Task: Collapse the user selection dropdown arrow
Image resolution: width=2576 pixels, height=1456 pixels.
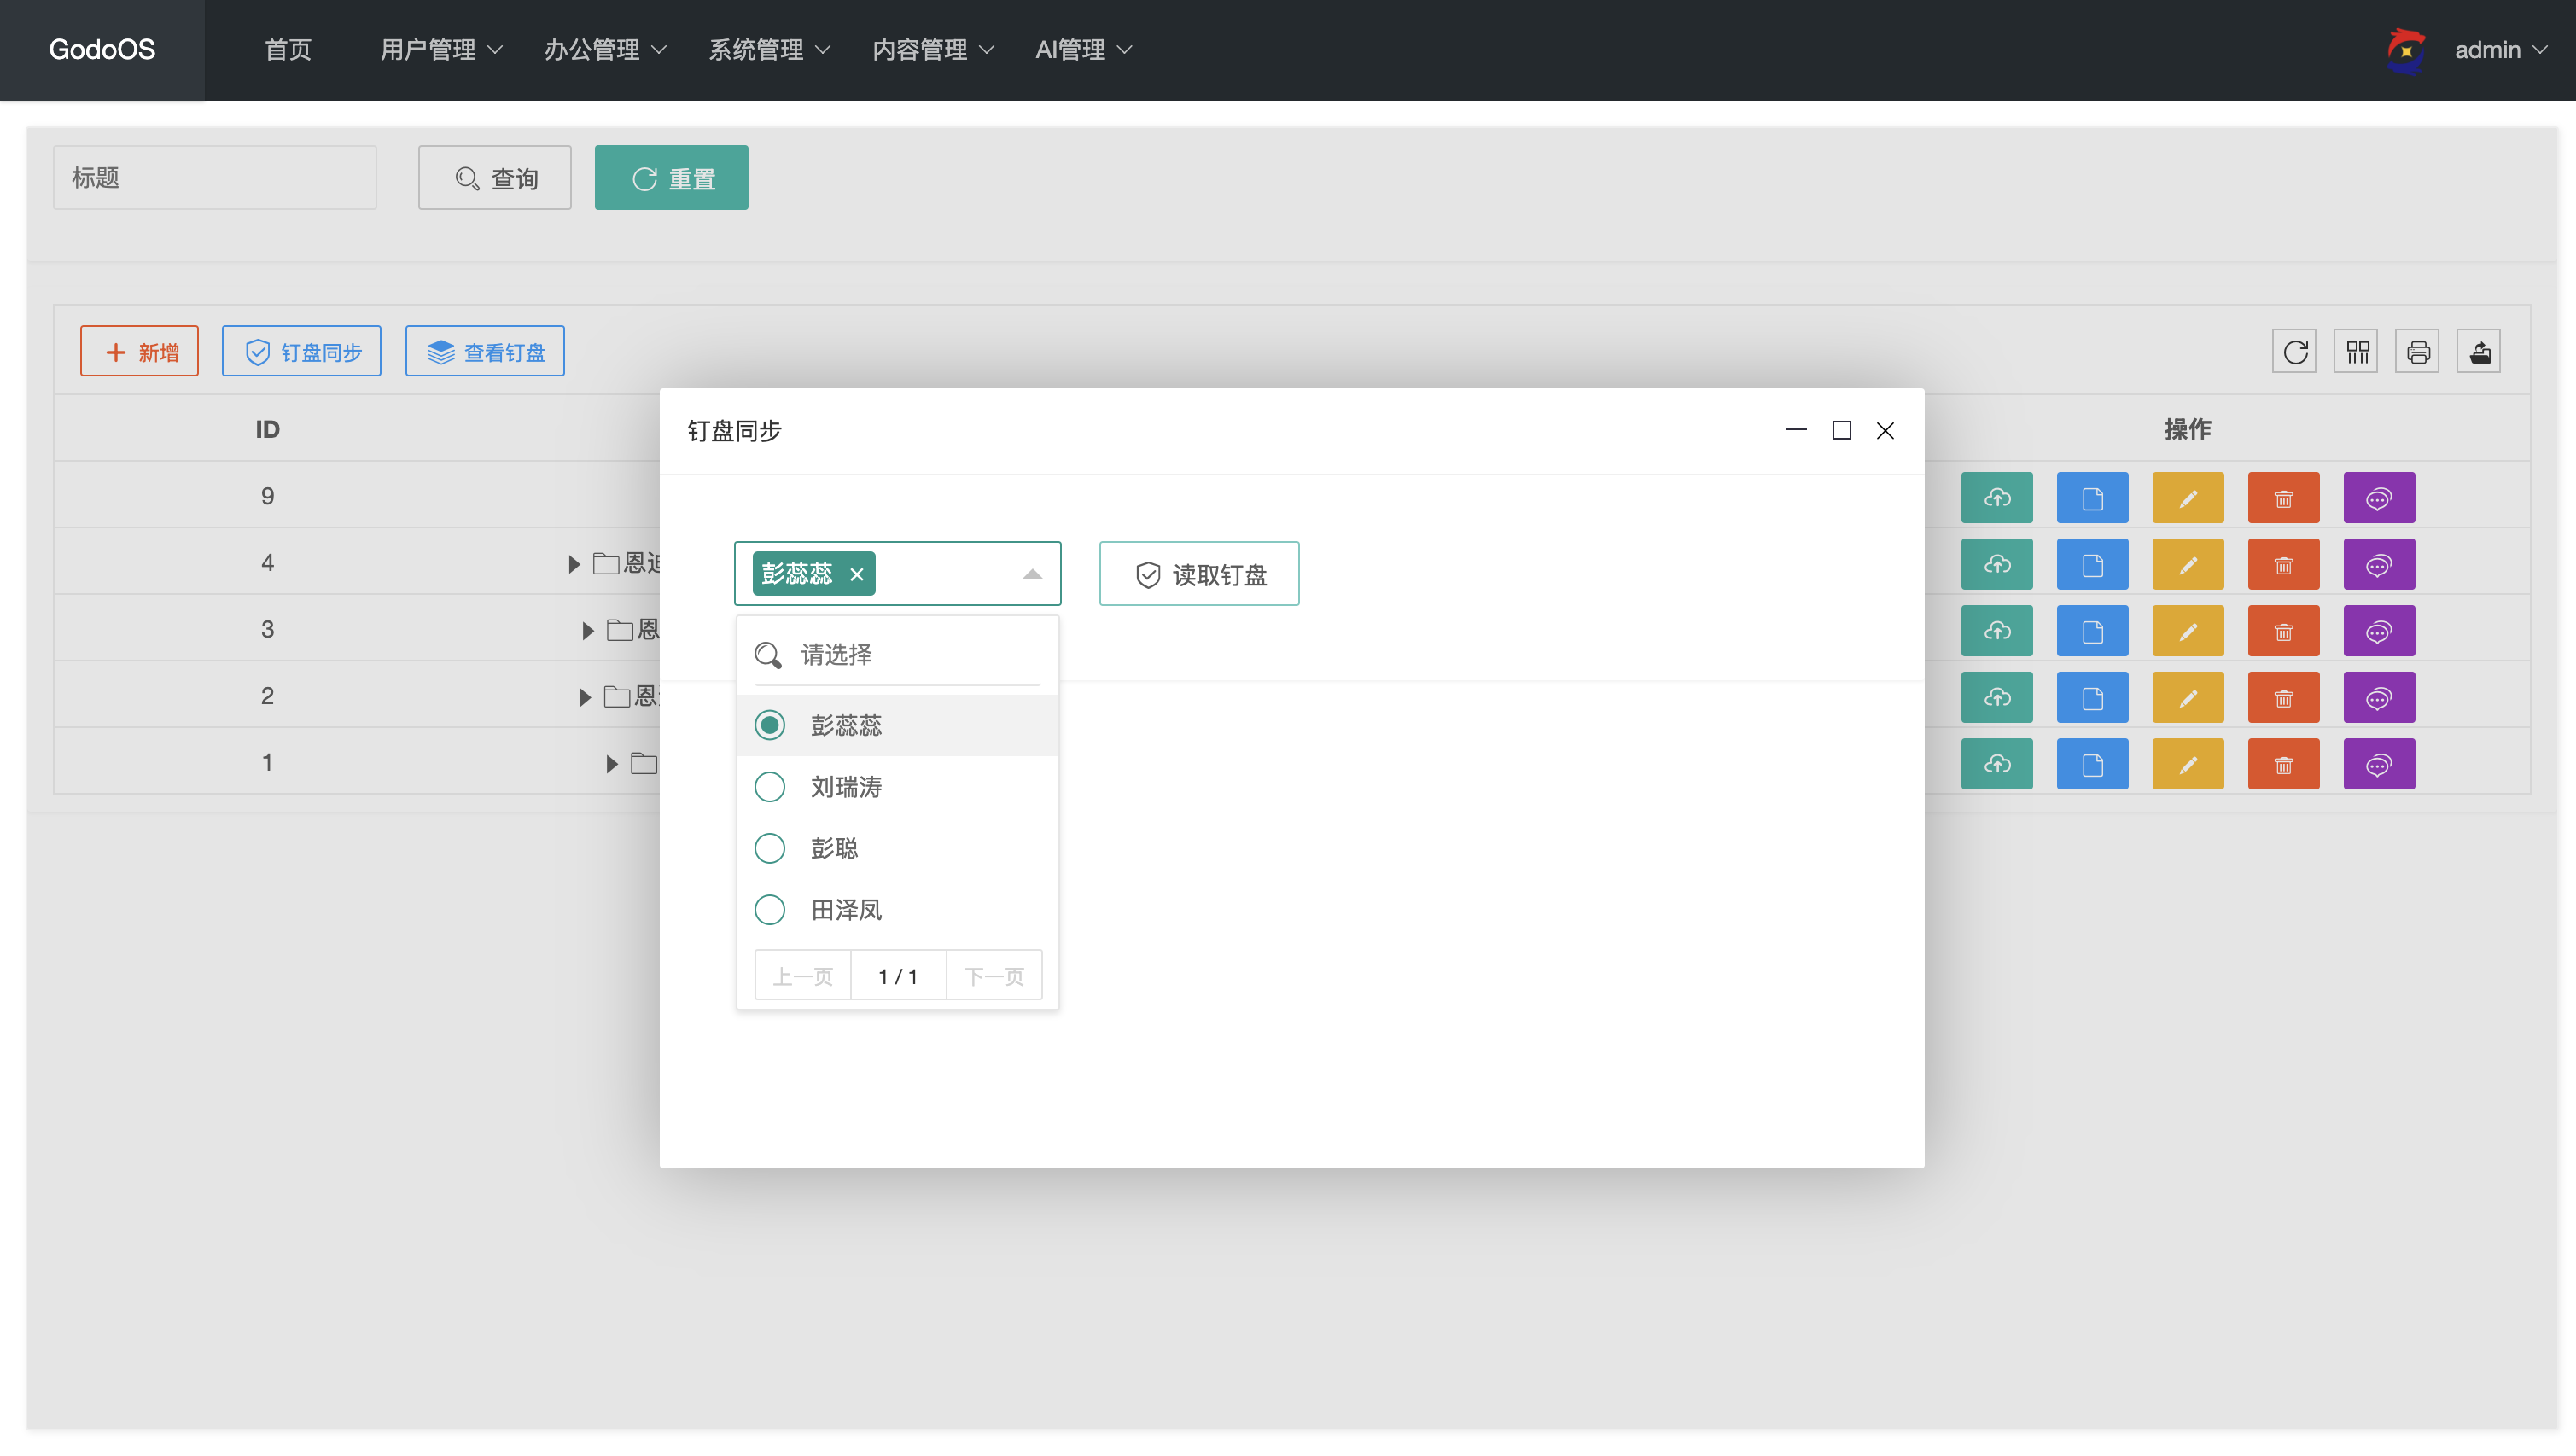Action: click(x=1032, y=574)
